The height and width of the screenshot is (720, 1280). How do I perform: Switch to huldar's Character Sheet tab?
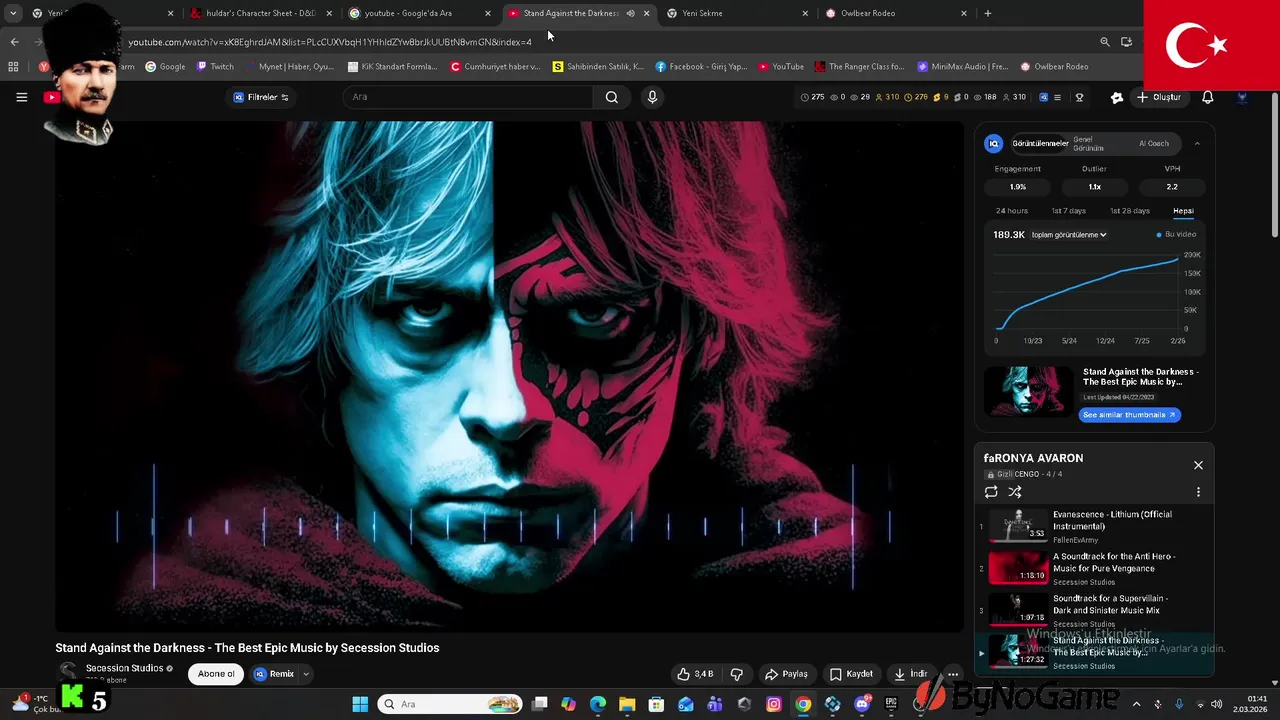pyautogui.click(x=260, y=13)
